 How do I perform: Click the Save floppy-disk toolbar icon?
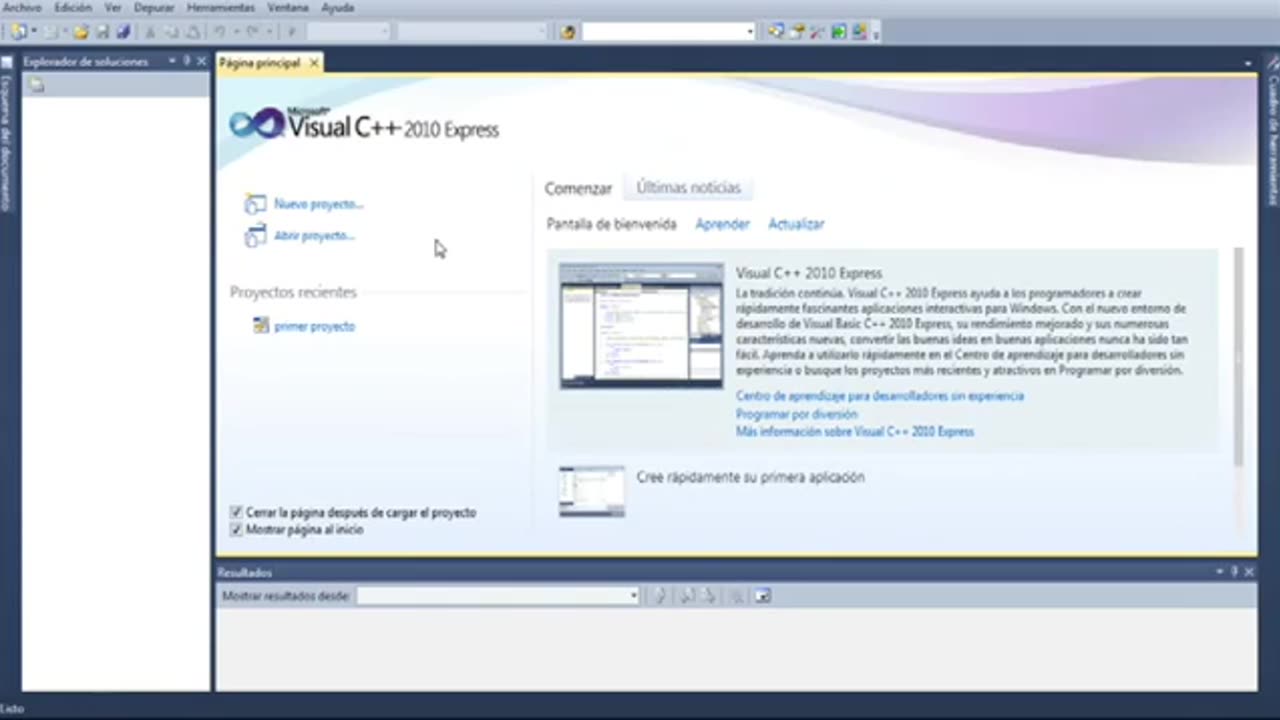pos(102,32)
